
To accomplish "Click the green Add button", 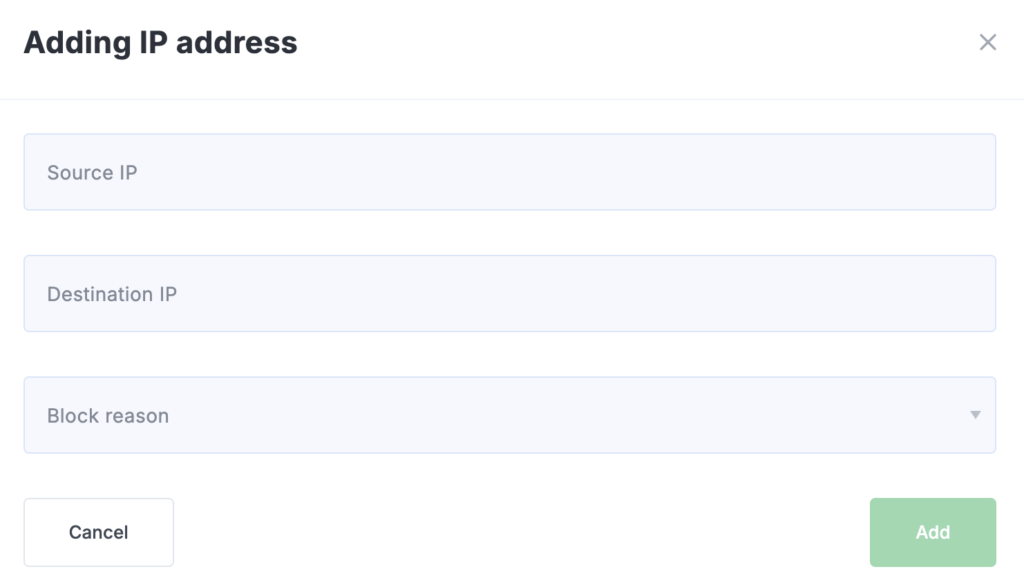I will [932, 532].
